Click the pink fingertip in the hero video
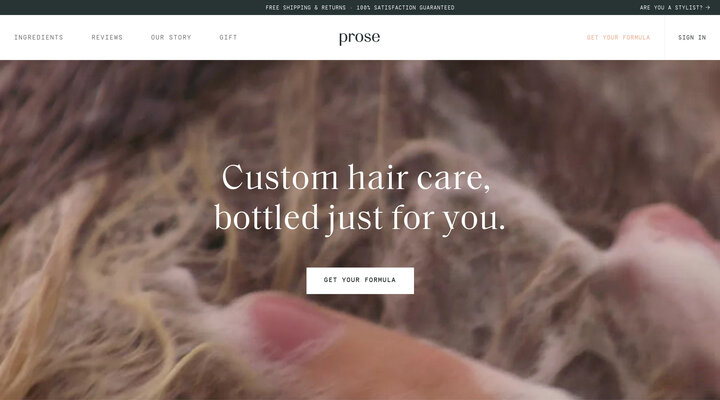 292,327
